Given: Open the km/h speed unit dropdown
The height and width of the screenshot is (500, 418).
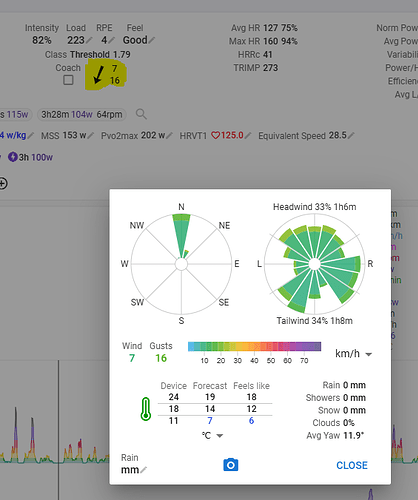Looking at the screenshot, I should point(354,354).
